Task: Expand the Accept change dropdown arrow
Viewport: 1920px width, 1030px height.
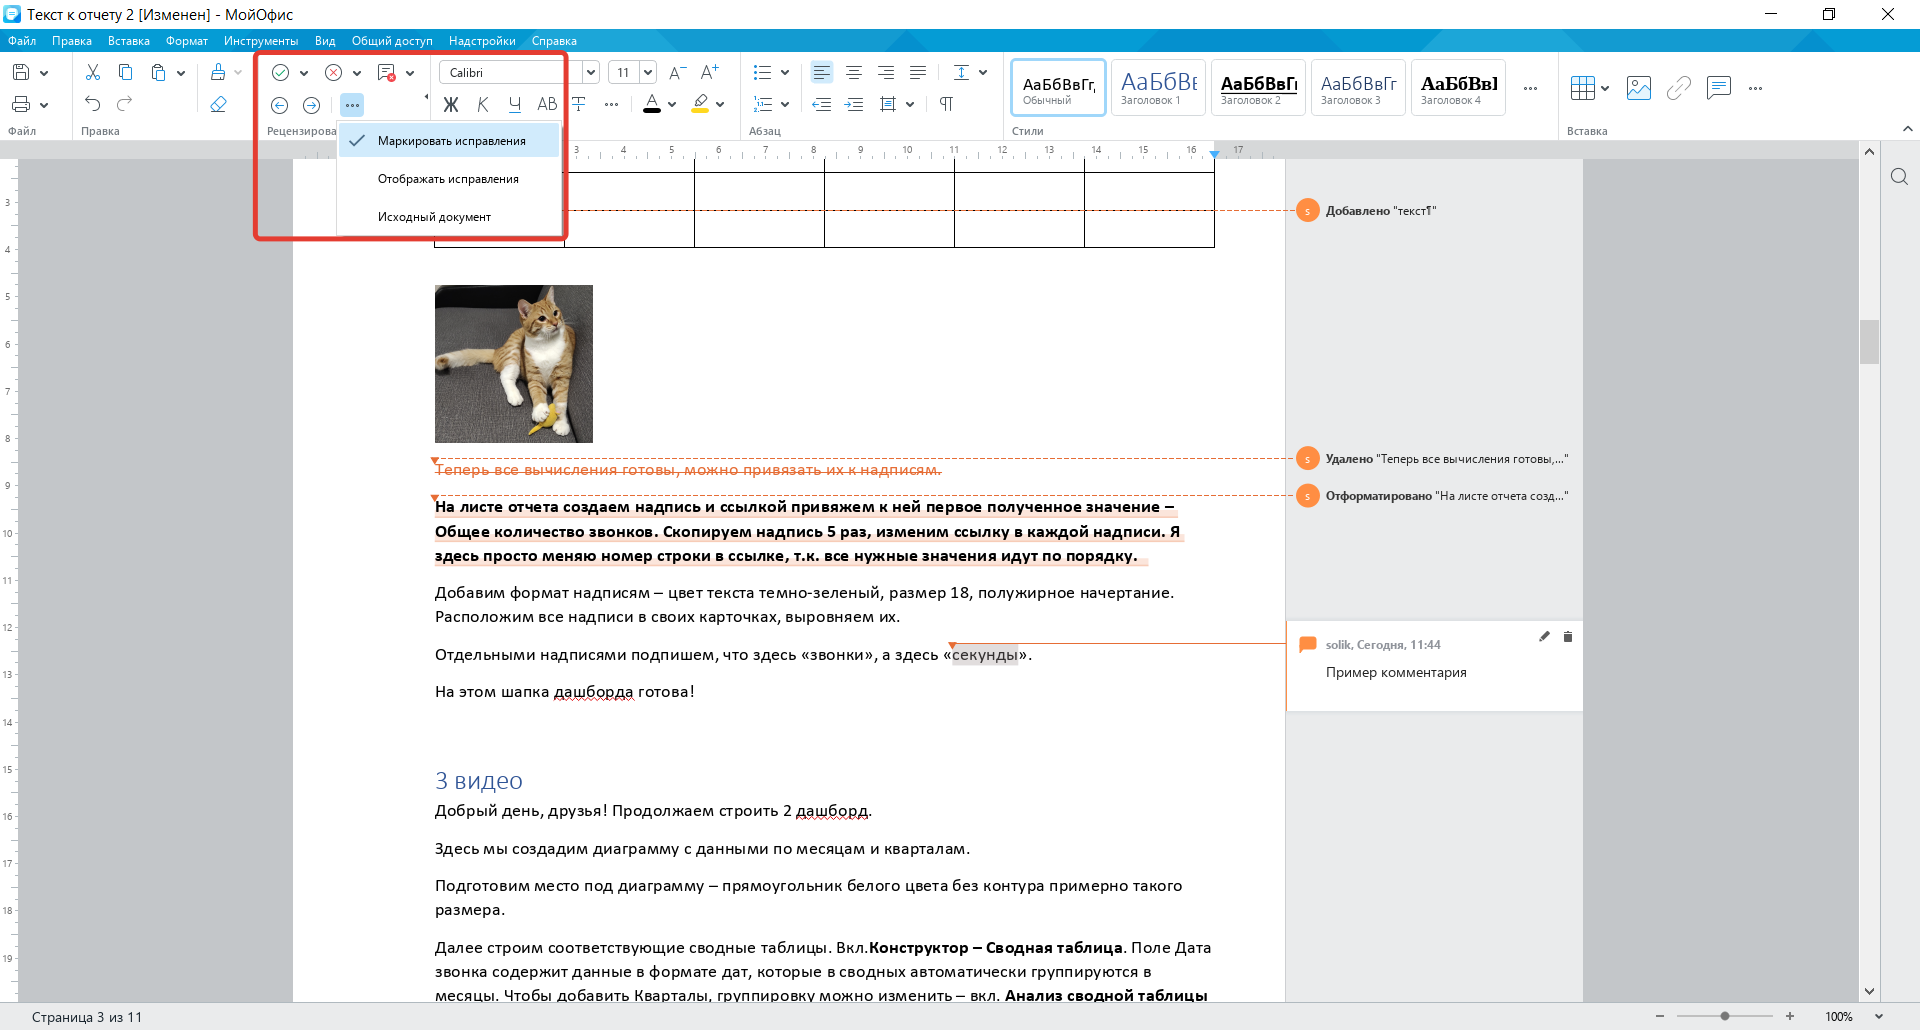Action: pos(304,72)
